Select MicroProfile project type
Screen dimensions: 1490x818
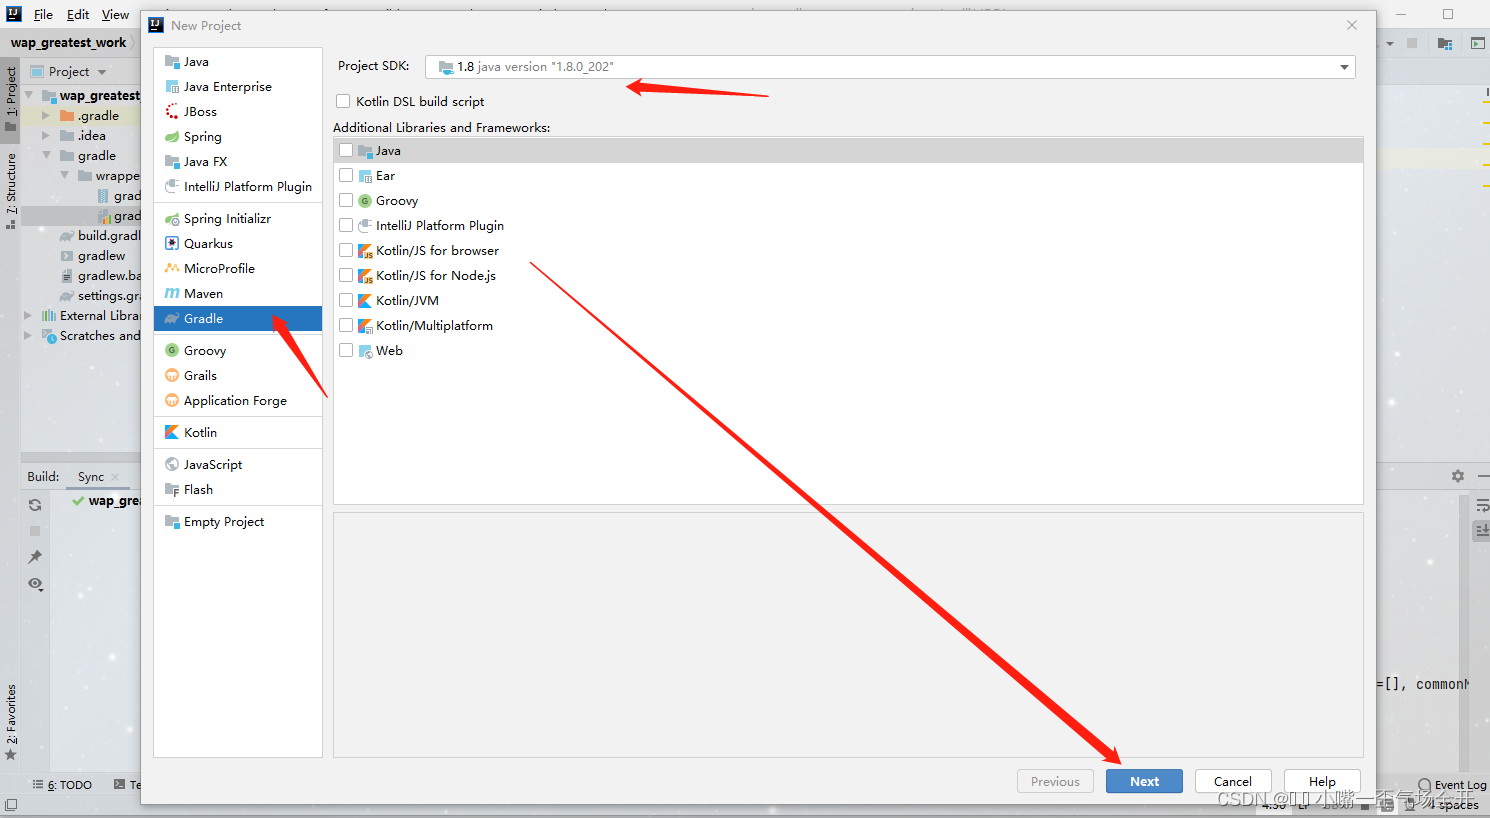[238, 269]
